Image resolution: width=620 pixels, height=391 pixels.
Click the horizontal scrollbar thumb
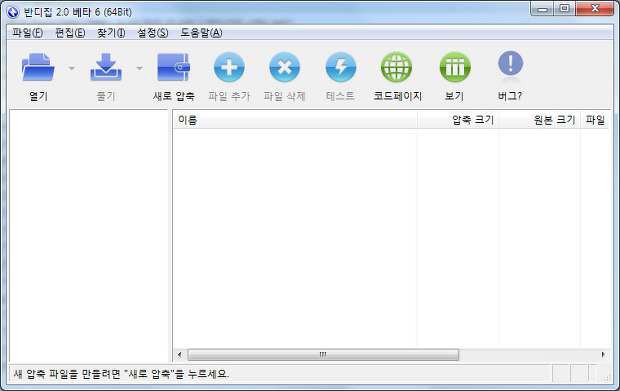[323, 355]
